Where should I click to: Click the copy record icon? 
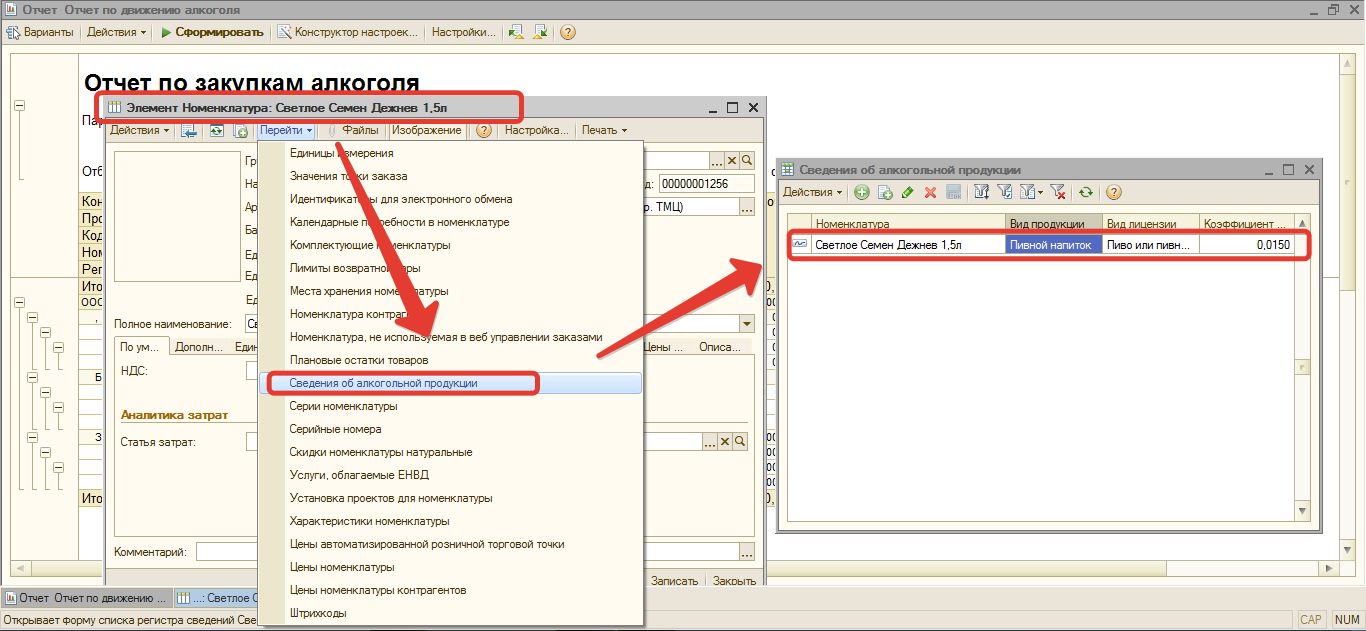tap(884, 192)
